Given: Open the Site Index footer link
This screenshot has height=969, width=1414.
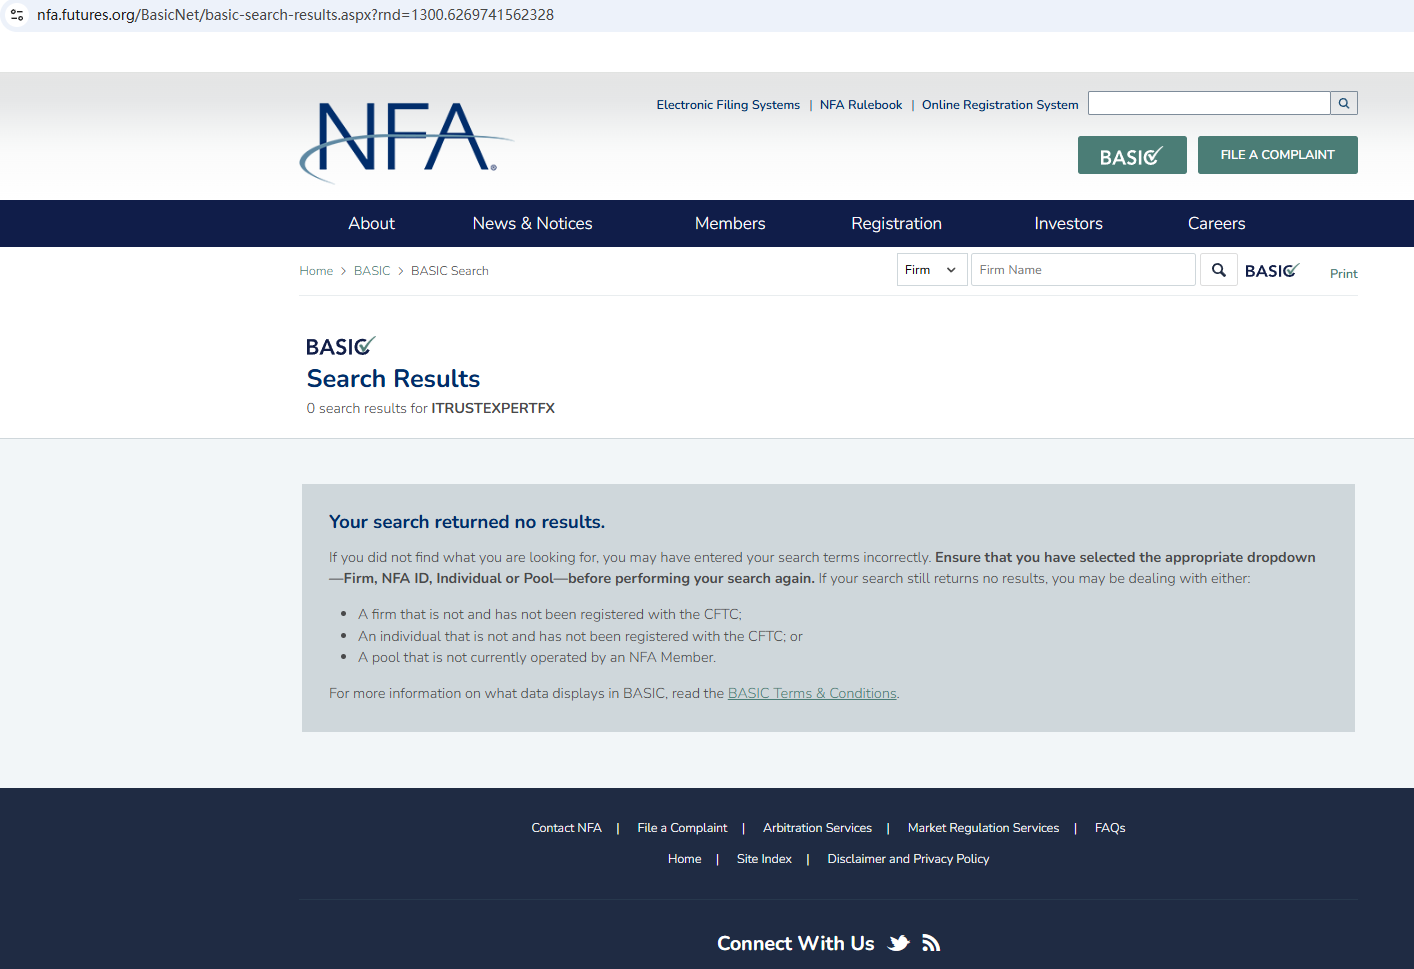Looking at the screenshot, I should click(764, 859).
